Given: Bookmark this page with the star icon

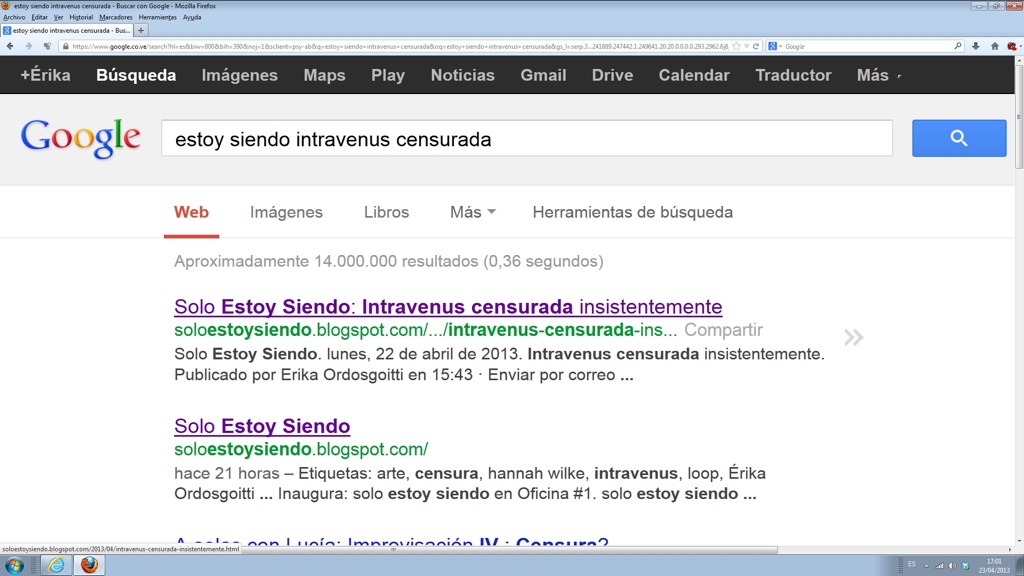Looking at the screenshot, I should [x=734, y=46].
